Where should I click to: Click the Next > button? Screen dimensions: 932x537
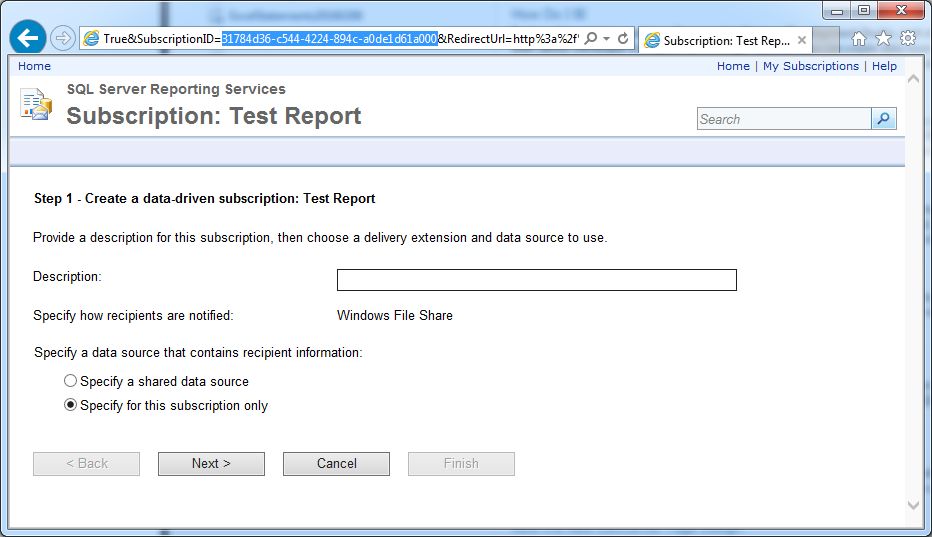click(211, 464)
